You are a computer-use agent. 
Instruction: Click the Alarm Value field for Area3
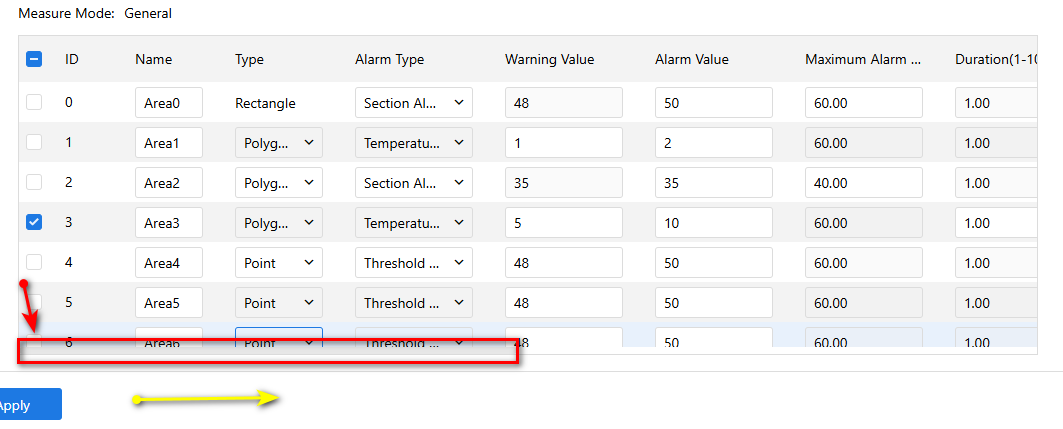click(714, 223)
